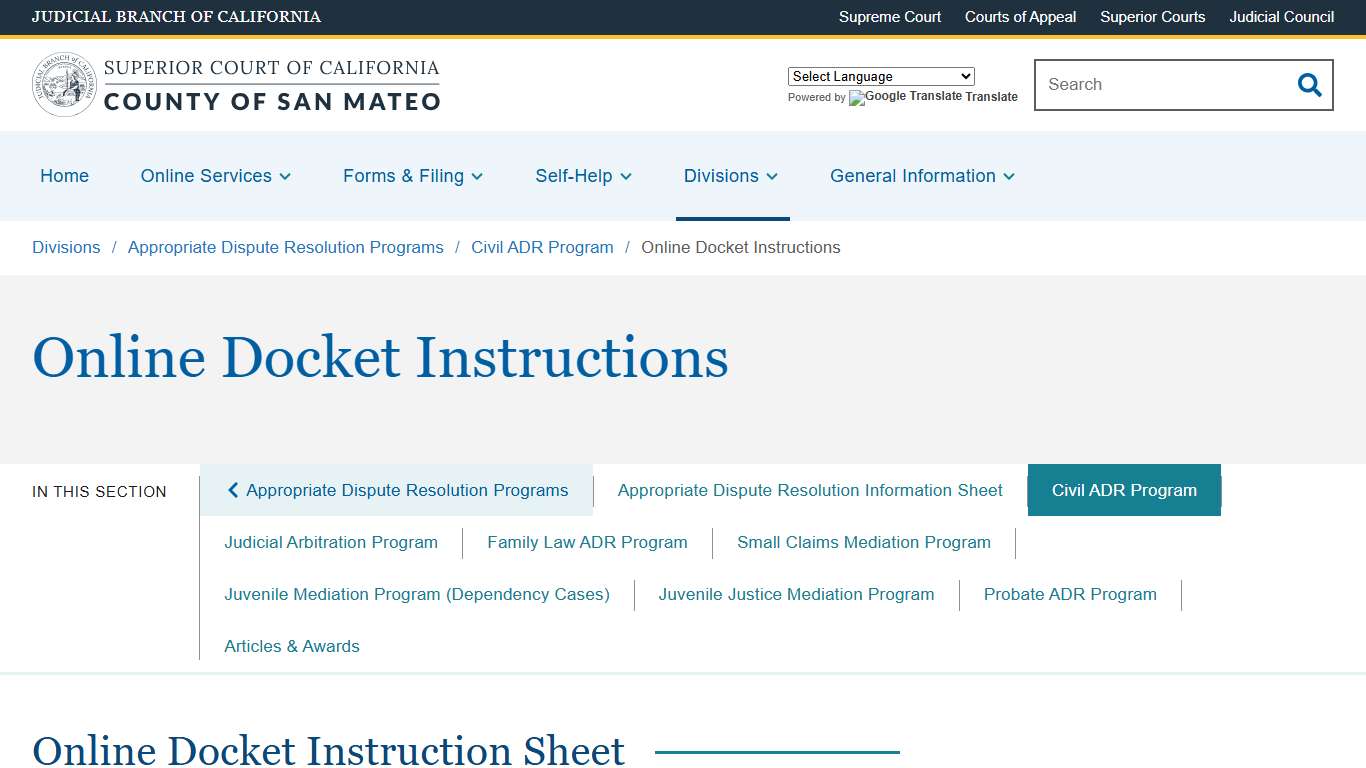The image size is (1366, 768).
Task: Open the Judicial Council site
Action: coord(1281,17)
